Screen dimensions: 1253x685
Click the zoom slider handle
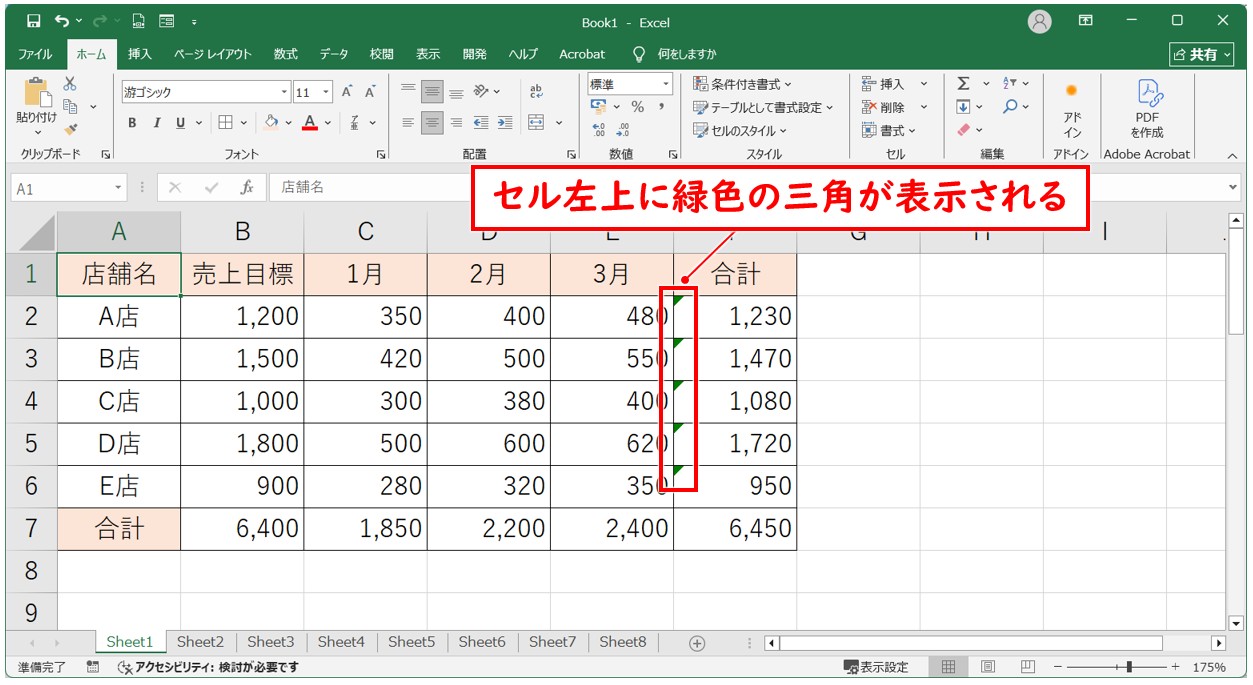pos(1129,667)
